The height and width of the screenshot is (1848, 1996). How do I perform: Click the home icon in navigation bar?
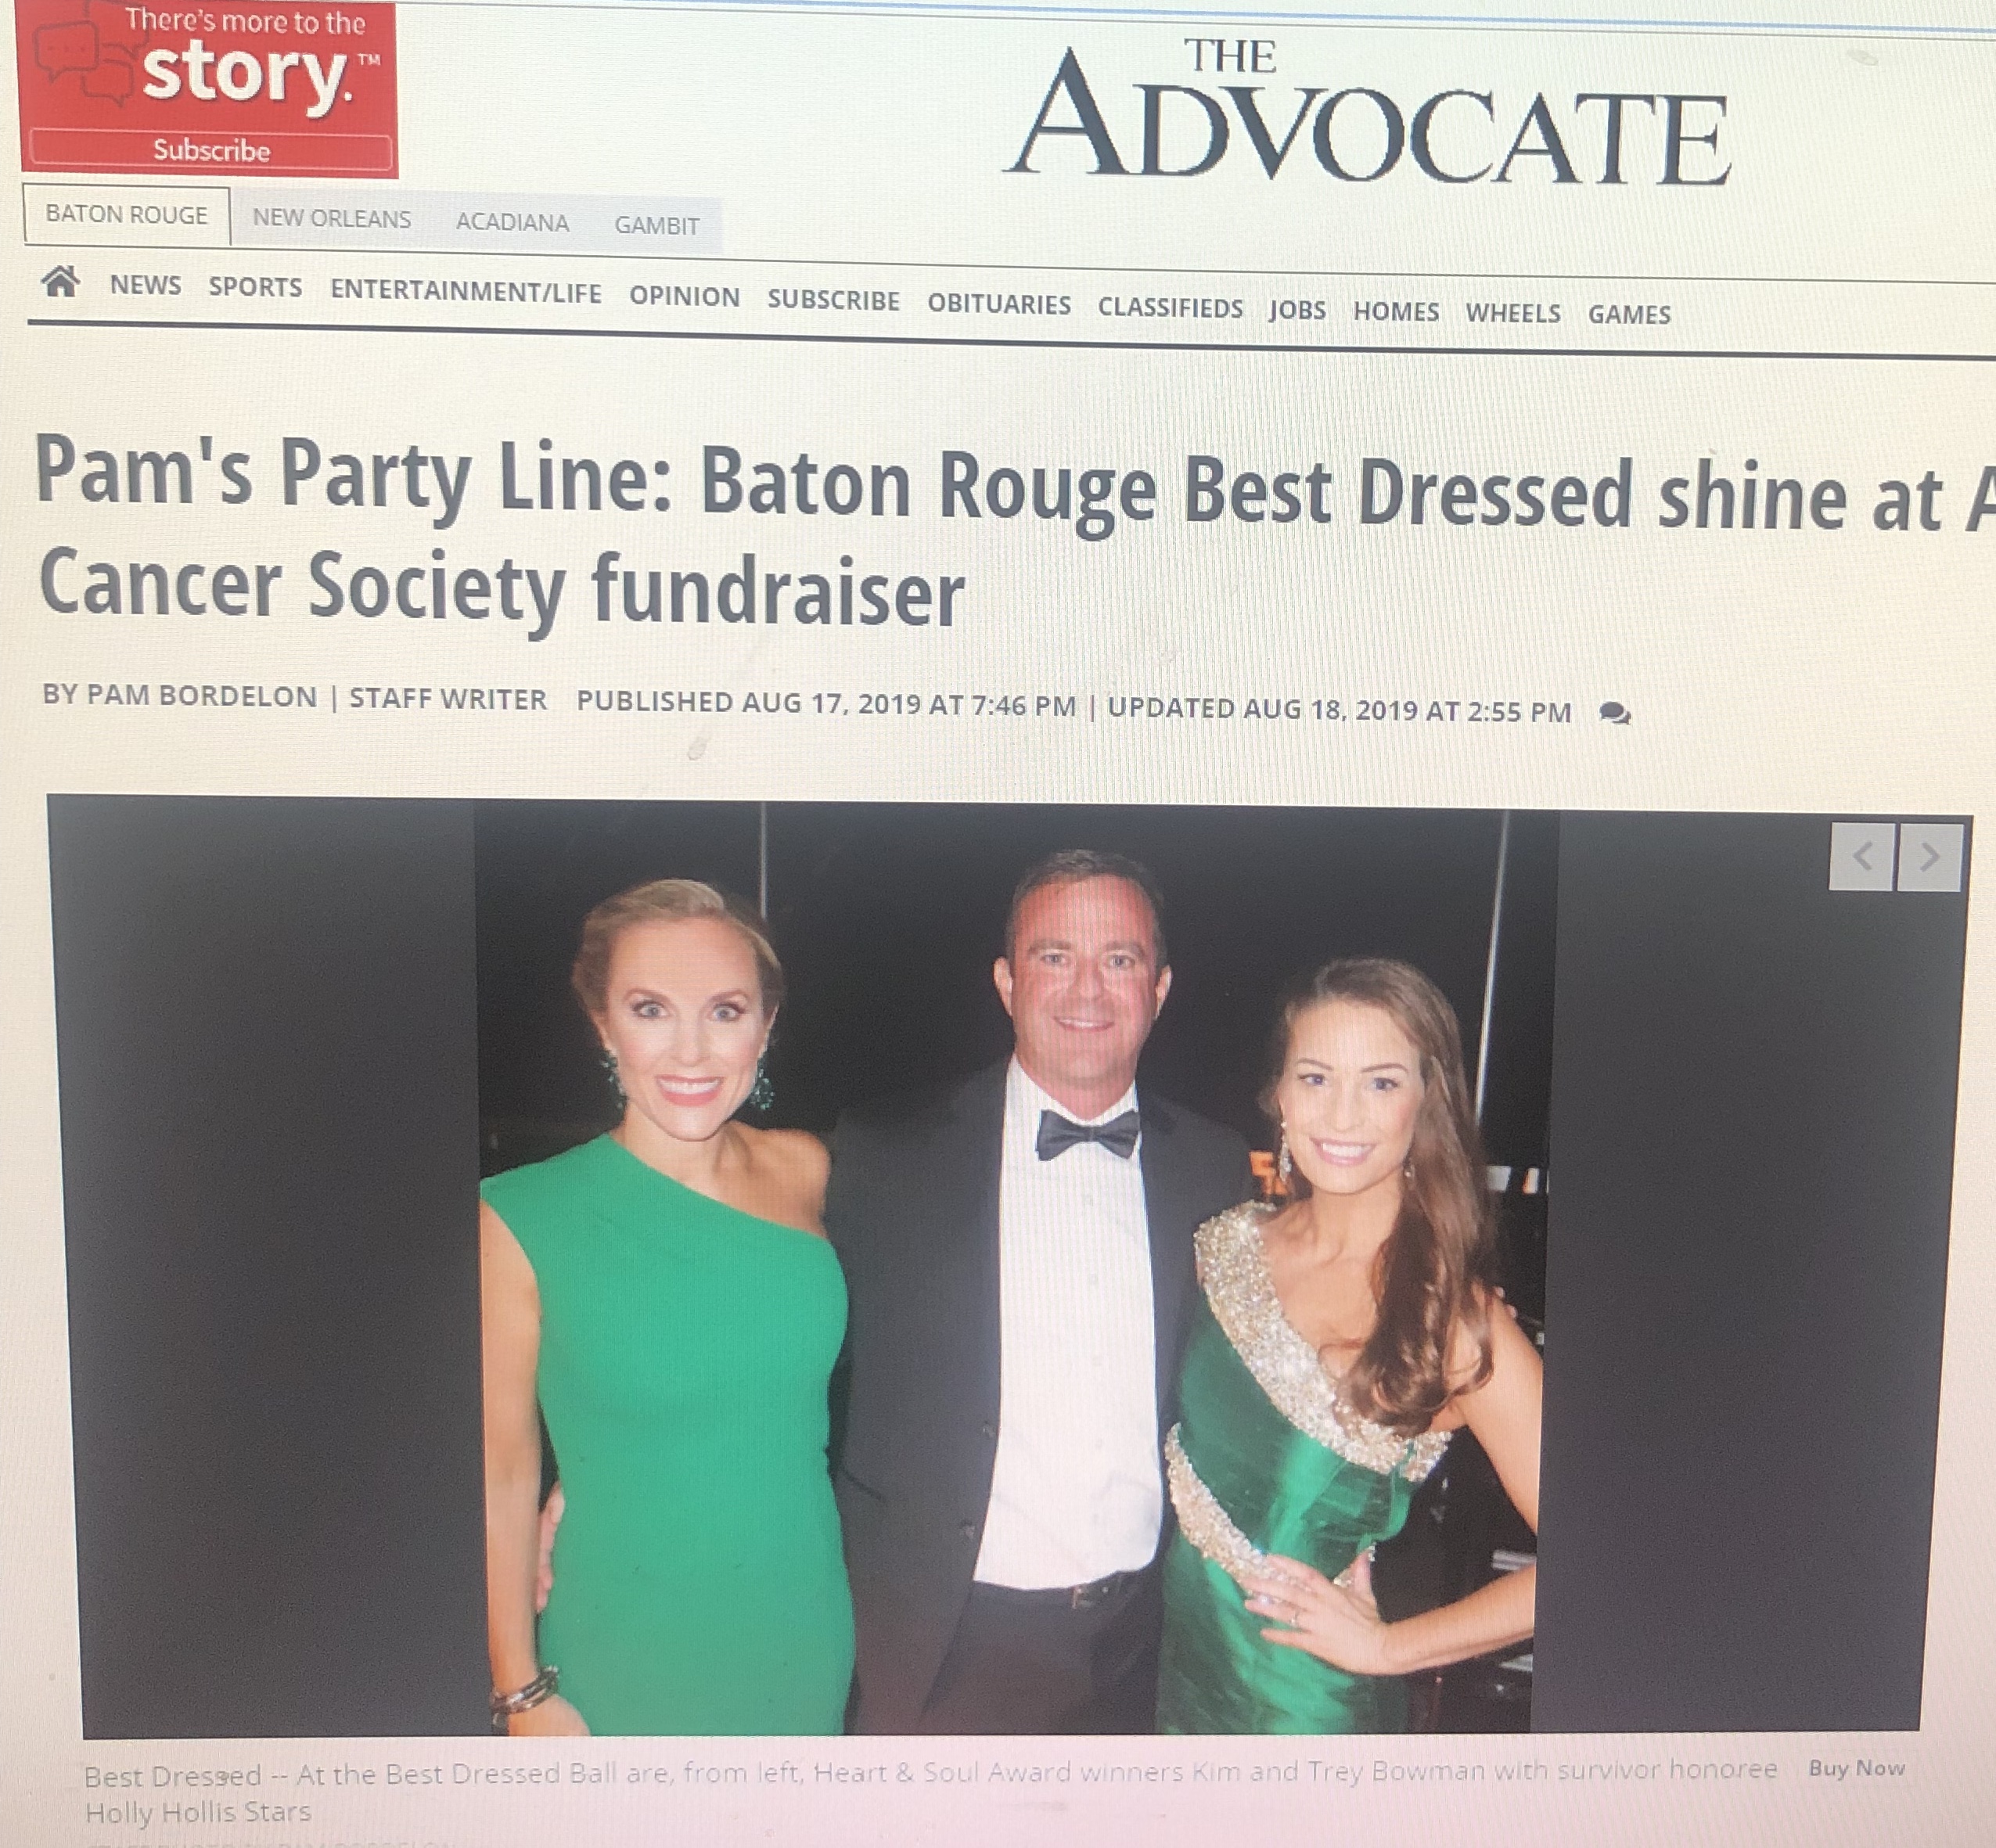click(x=60, y=282)
